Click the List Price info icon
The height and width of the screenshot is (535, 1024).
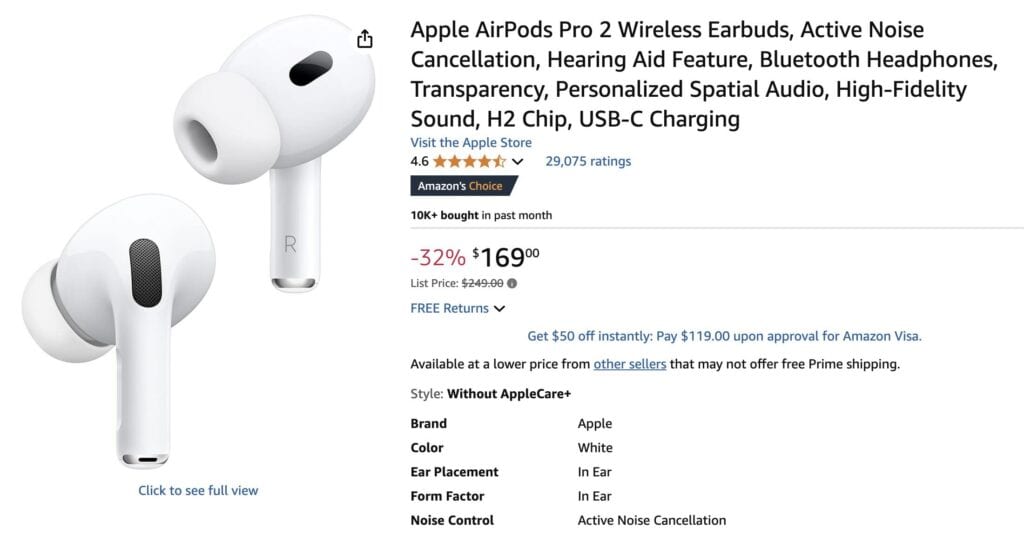click(511, 283)
